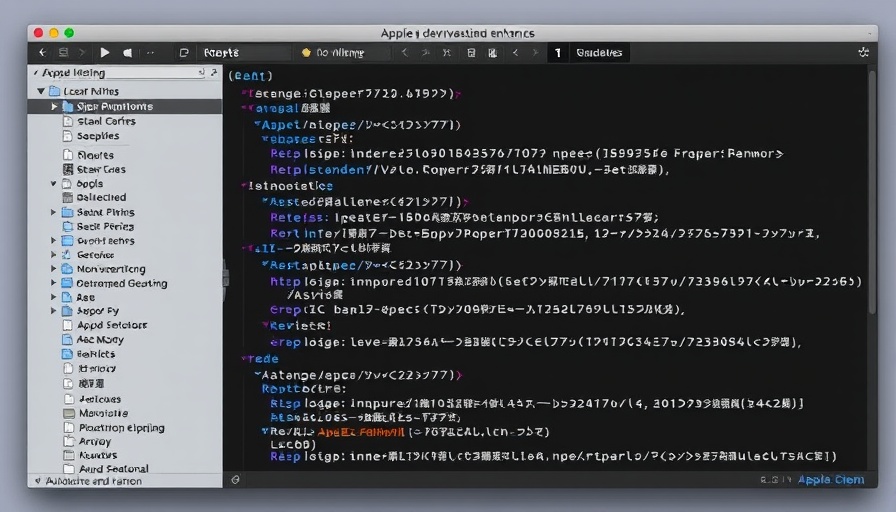Click the save (floppy disk) icon in toolbar
The image size is (896, 512).
pyautogui.click(x=471, y=53)
